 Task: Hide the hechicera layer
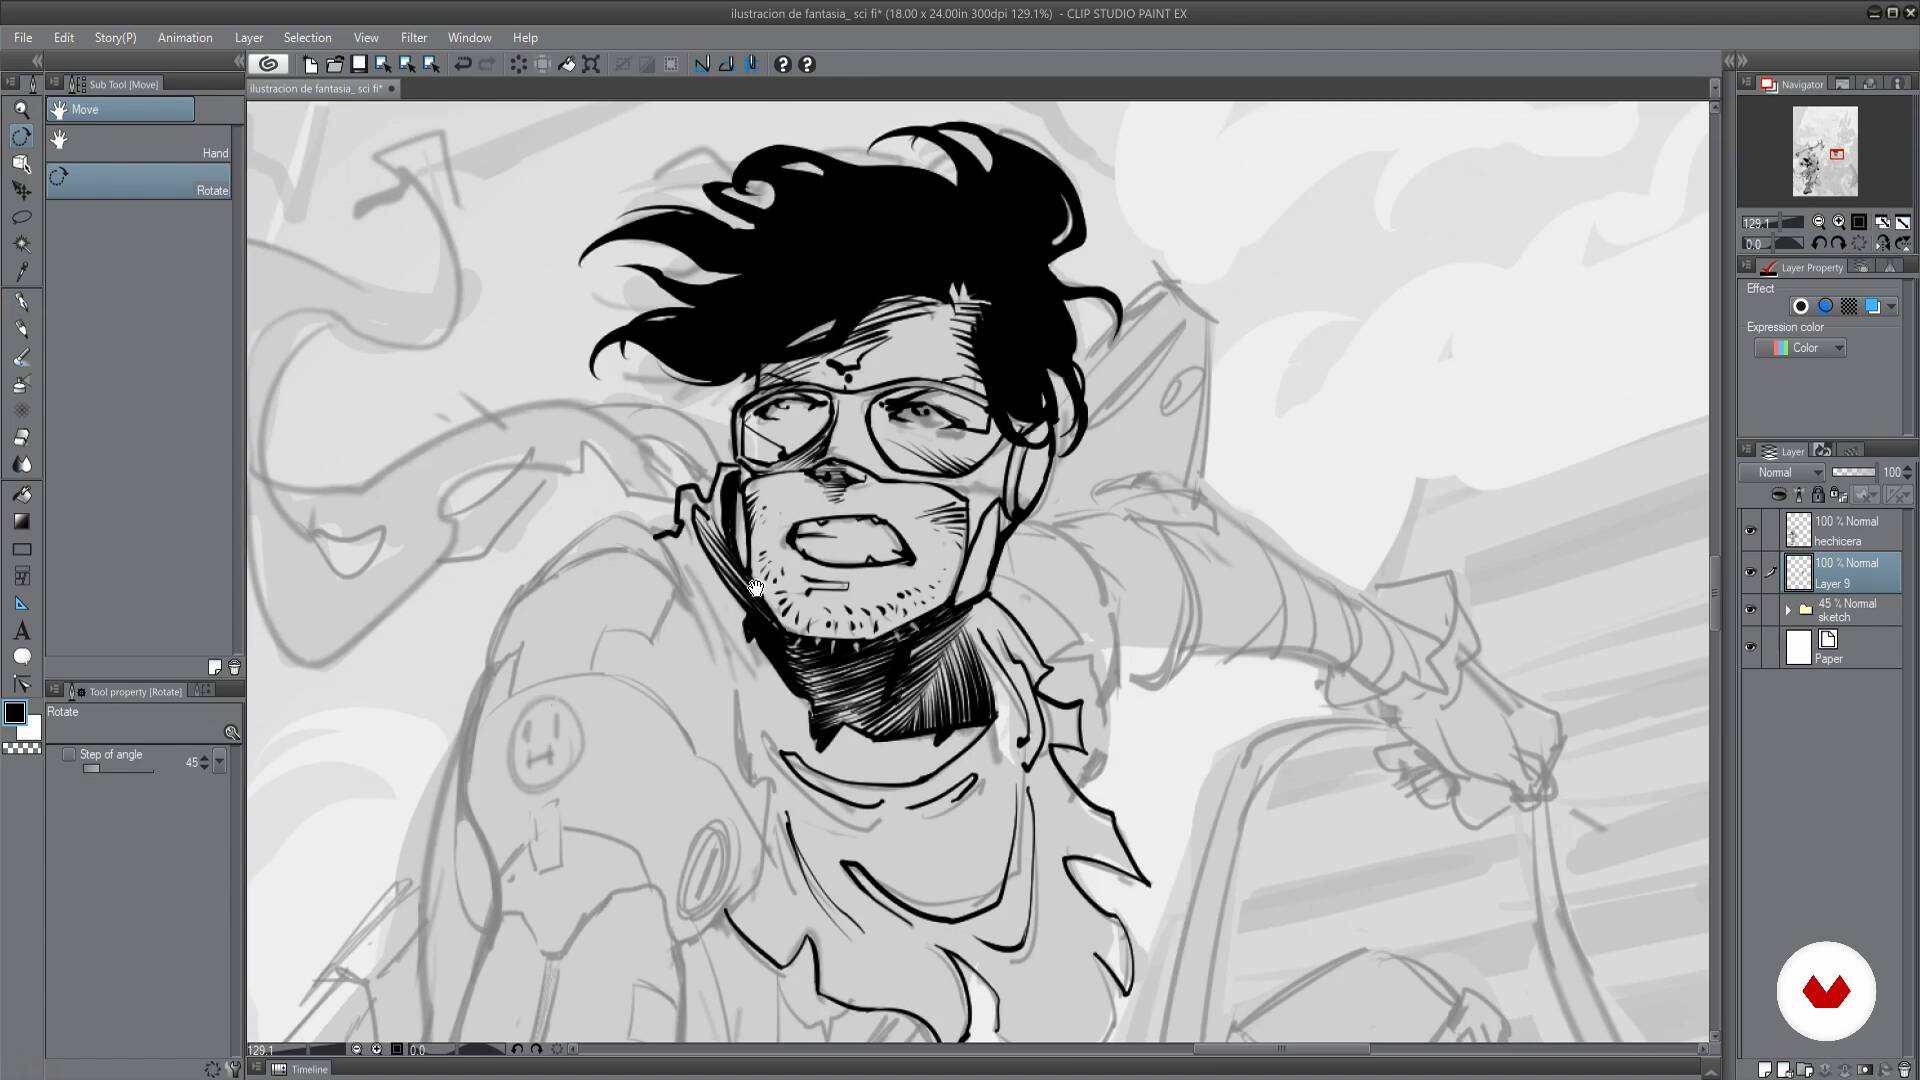tap(1750, 531)
